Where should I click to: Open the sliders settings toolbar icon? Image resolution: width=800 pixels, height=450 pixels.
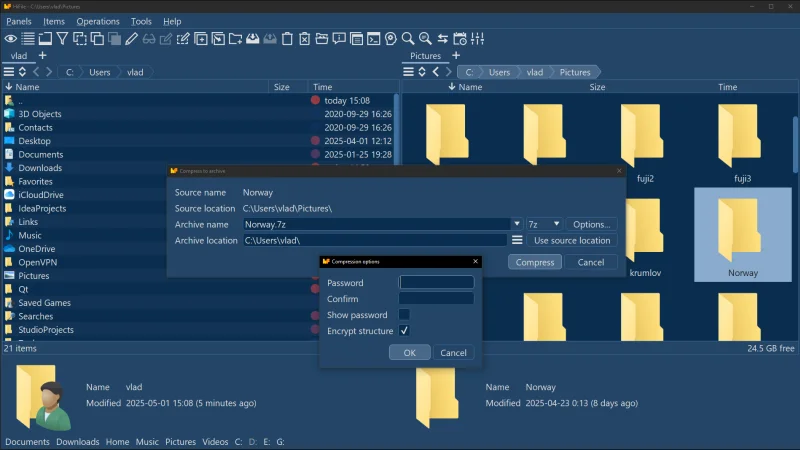point(478,39)
